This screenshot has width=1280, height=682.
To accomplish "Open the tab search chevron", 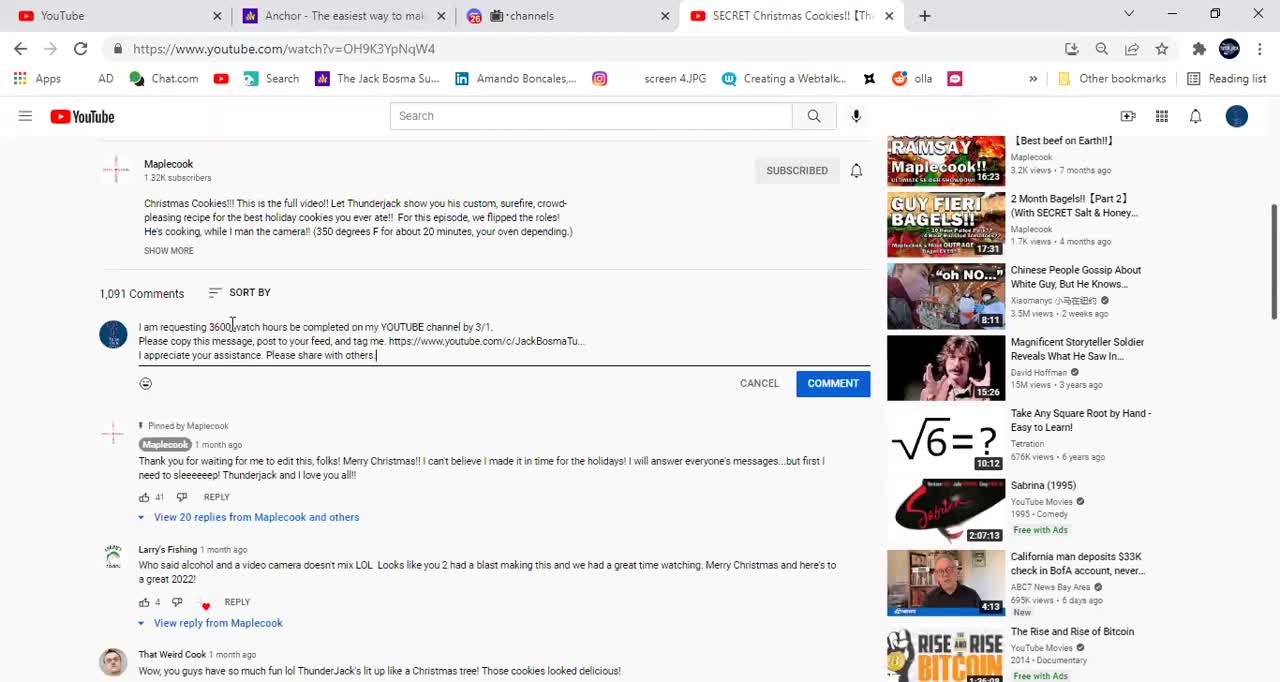I will (x=1129, y=14).
